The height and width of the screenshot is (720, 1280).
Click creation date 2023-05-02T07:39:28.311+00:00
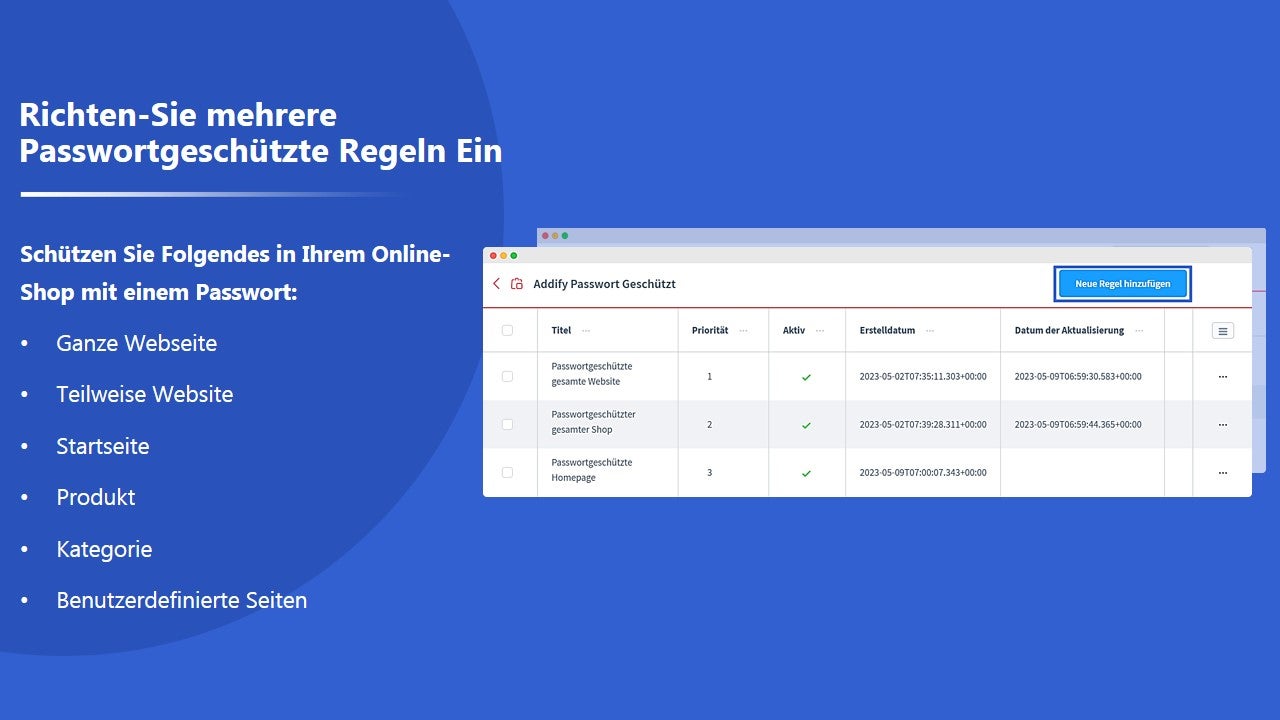coord(923,425)
